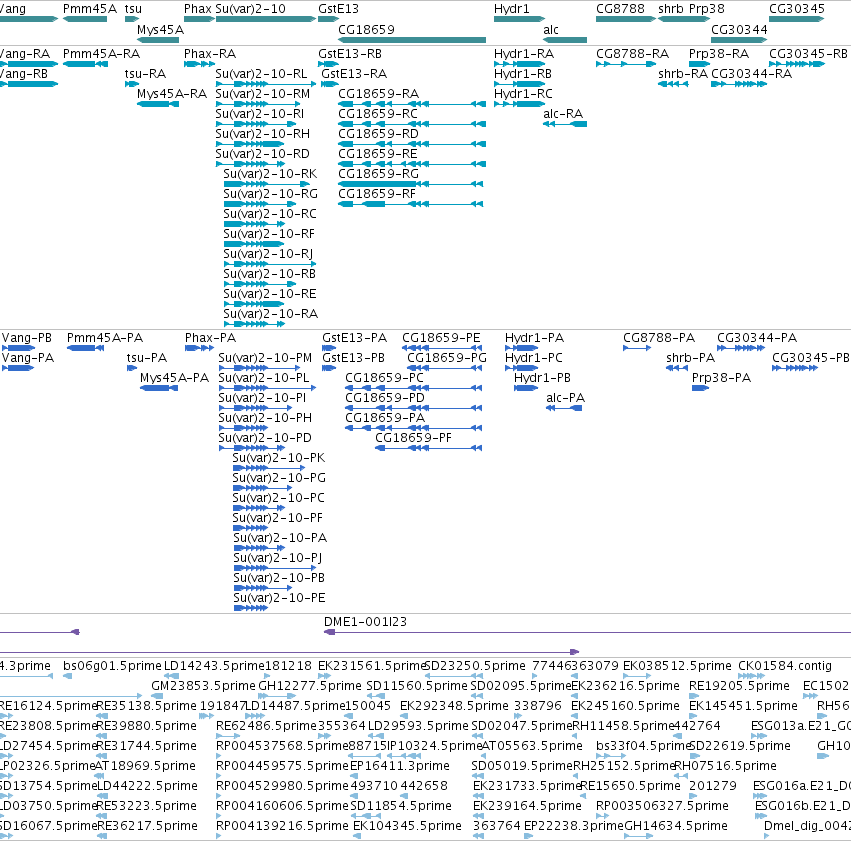Open the Mys45A-RA transcript label
Image resolution: width=851 pixels, height=841 pixels.
172,94
